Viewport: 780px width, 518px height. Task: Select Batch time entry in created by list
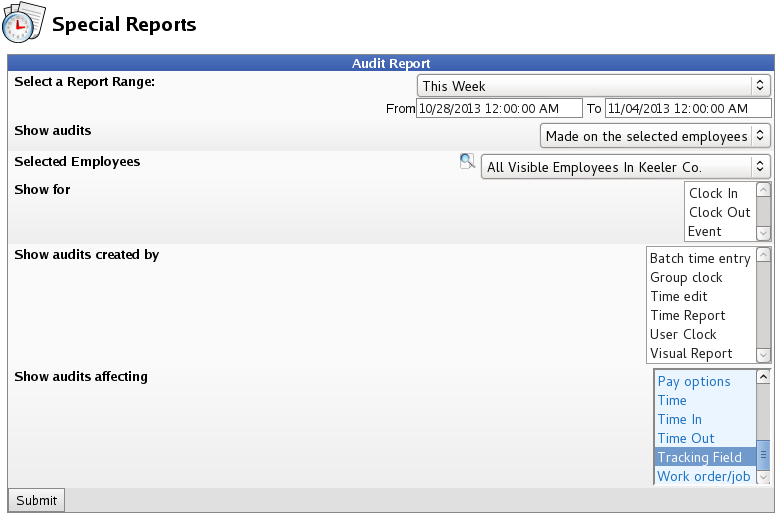point(701,258)
